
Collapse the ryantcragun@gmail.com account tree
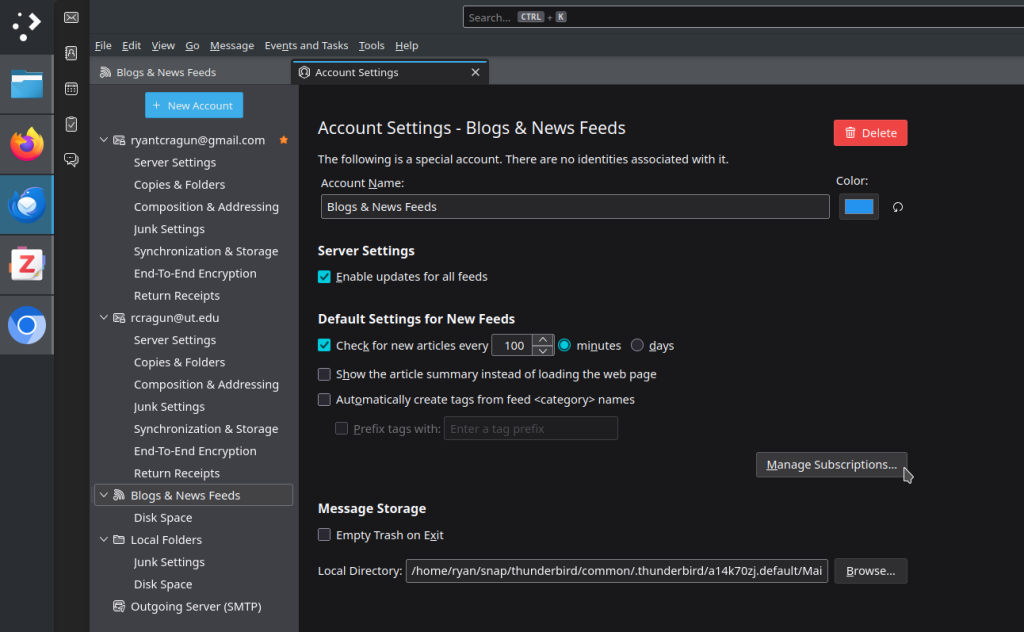[104, 140]
